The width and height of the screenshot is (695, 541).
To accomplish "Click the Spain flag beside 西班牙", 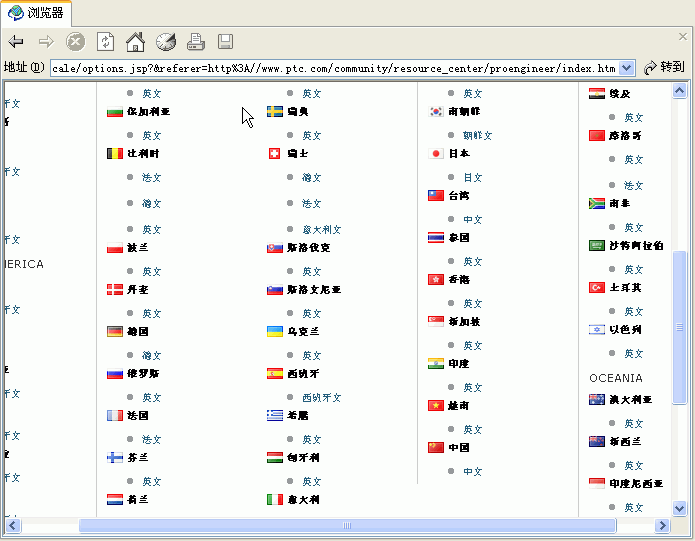I will (275, 374).
